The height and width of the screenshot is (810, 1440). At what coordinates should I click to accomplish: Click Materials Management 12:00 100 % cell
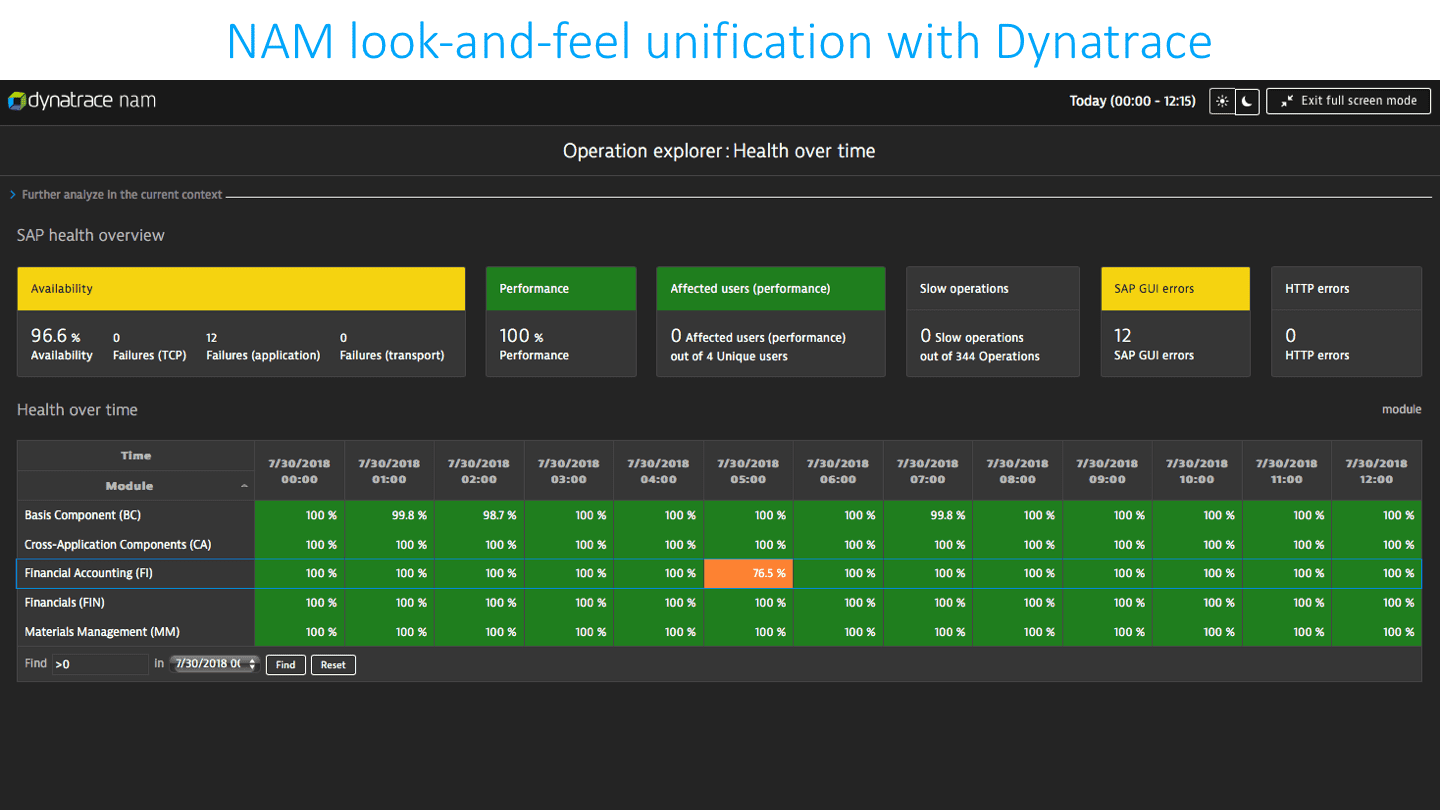point(1376,632)
